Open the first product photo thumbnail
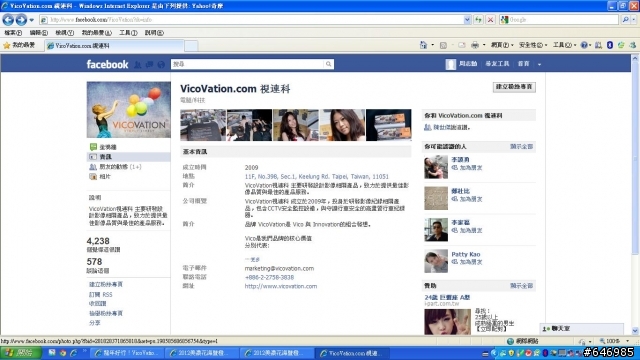The height and width of the screenshot is (360, 640). (203, 125)
